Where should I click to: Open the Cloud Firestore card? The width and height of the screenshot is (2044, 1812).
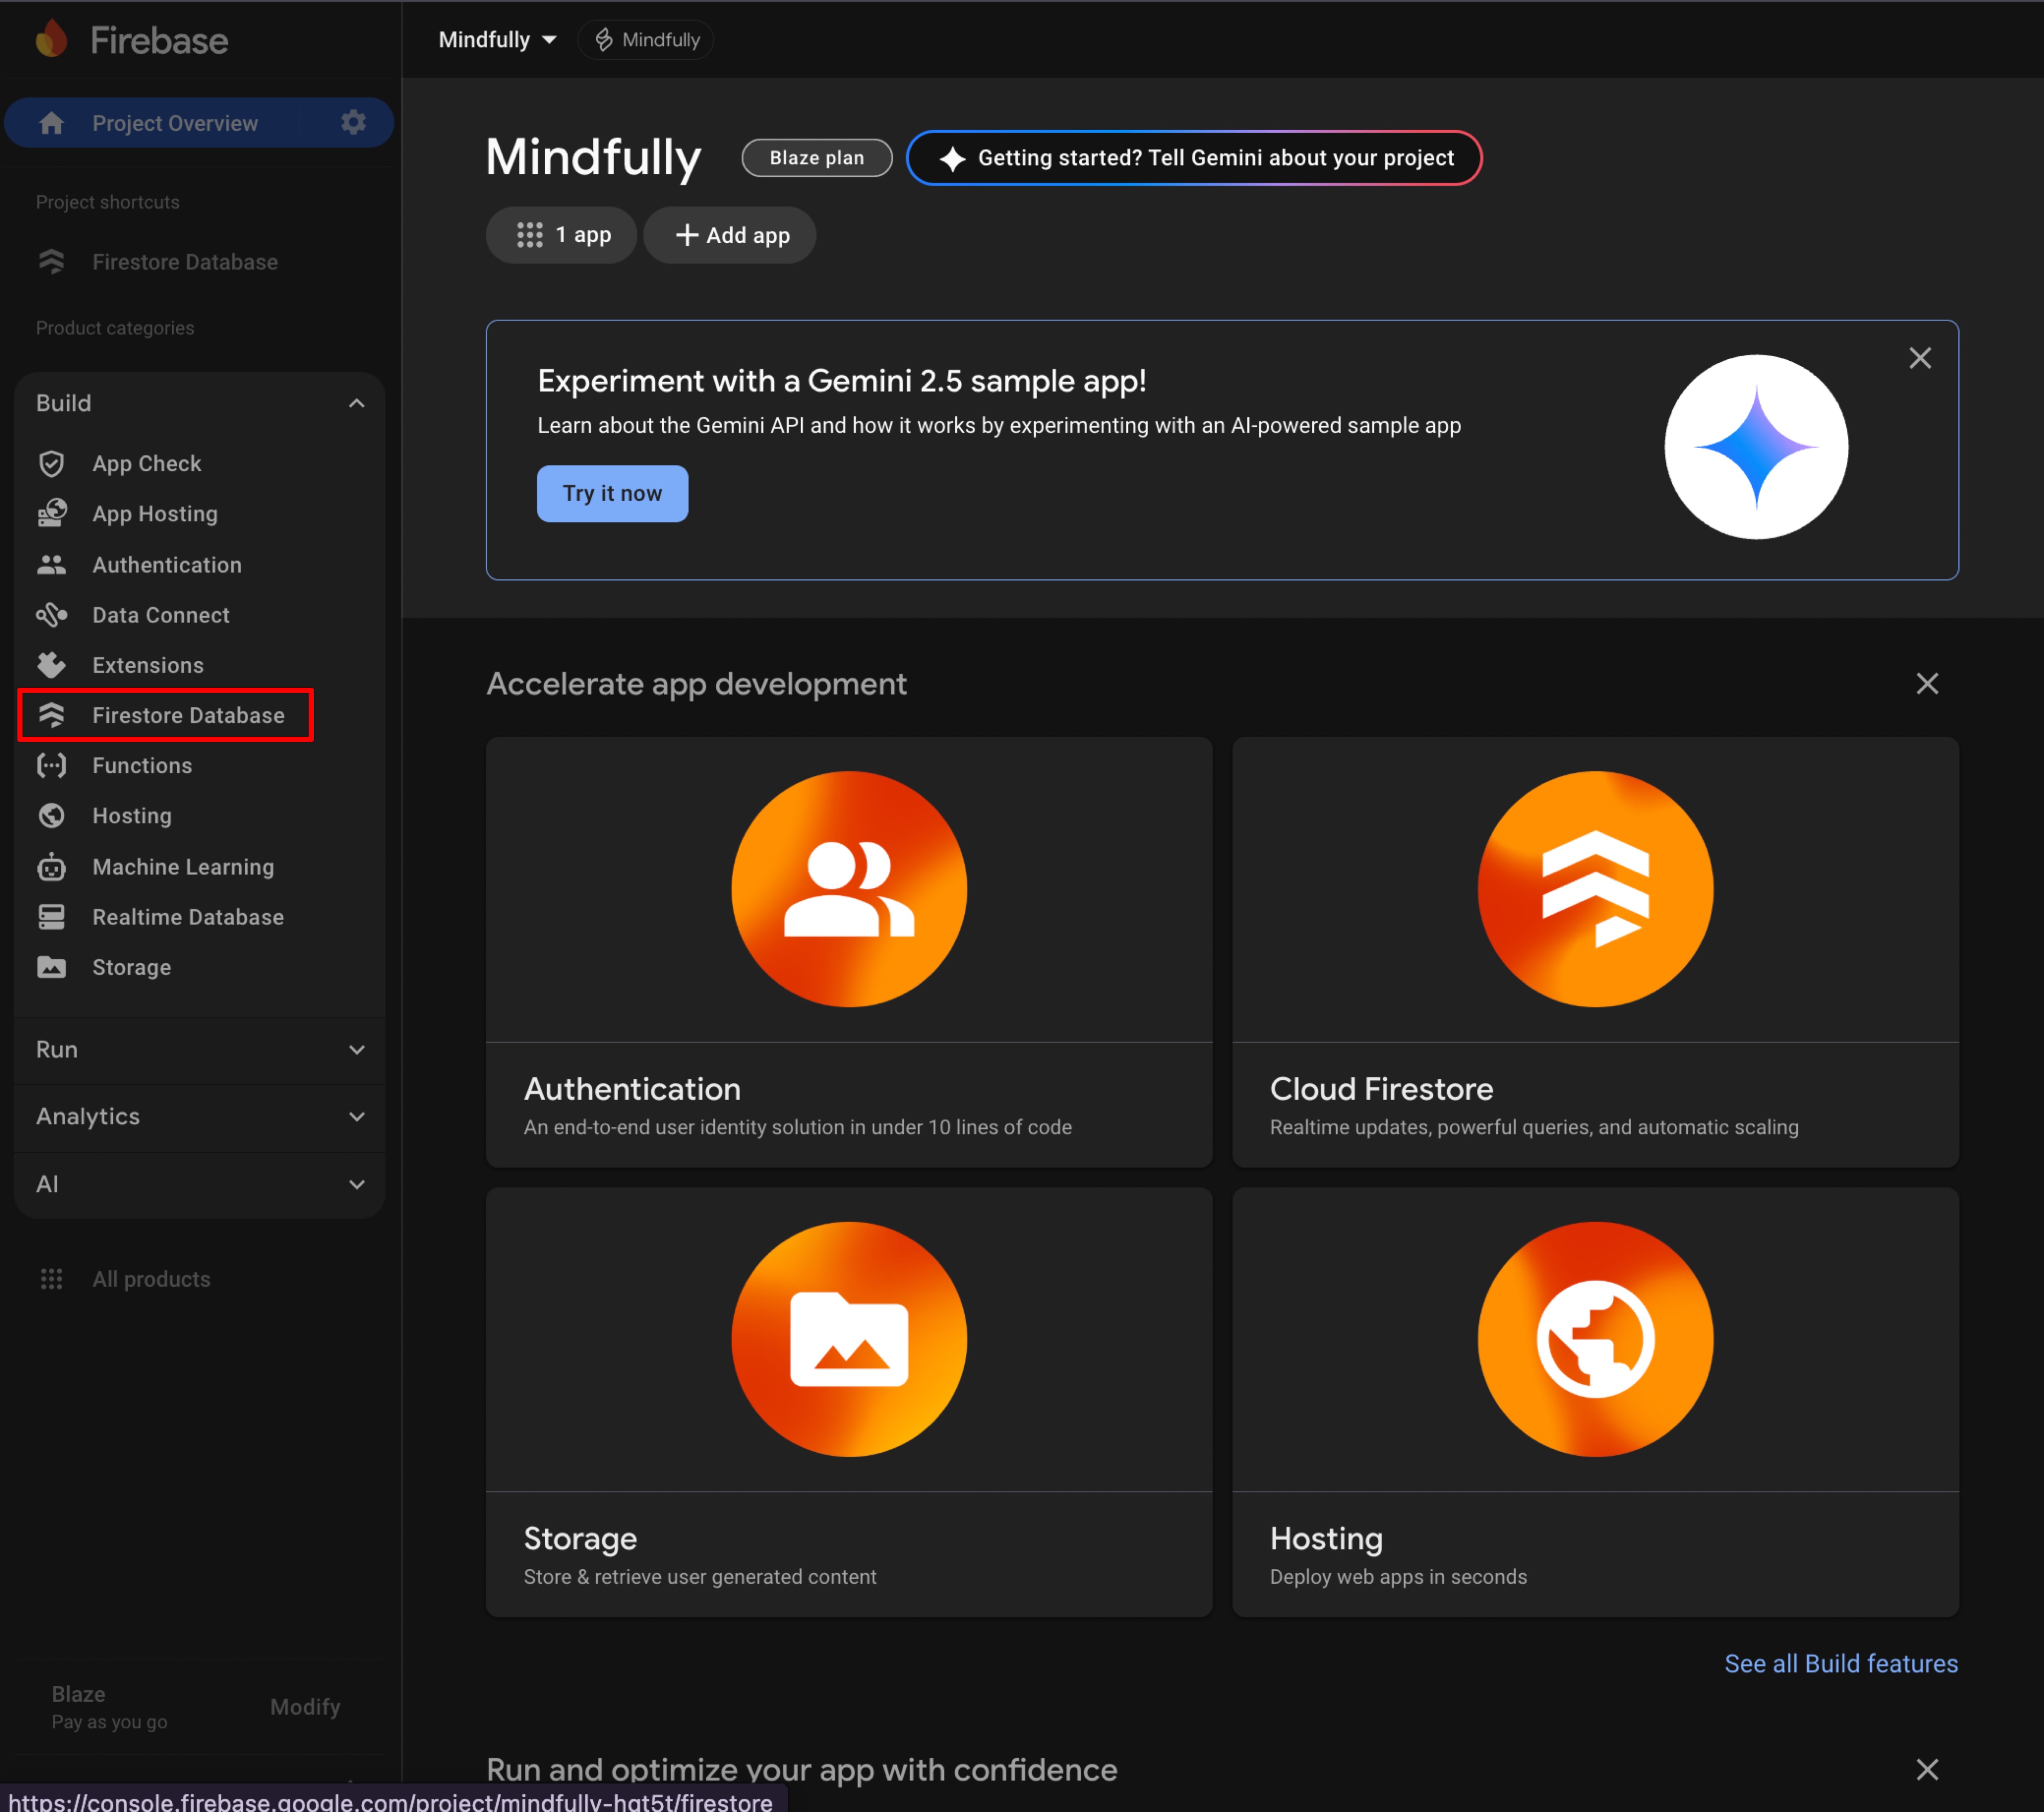coord(1594,951)
